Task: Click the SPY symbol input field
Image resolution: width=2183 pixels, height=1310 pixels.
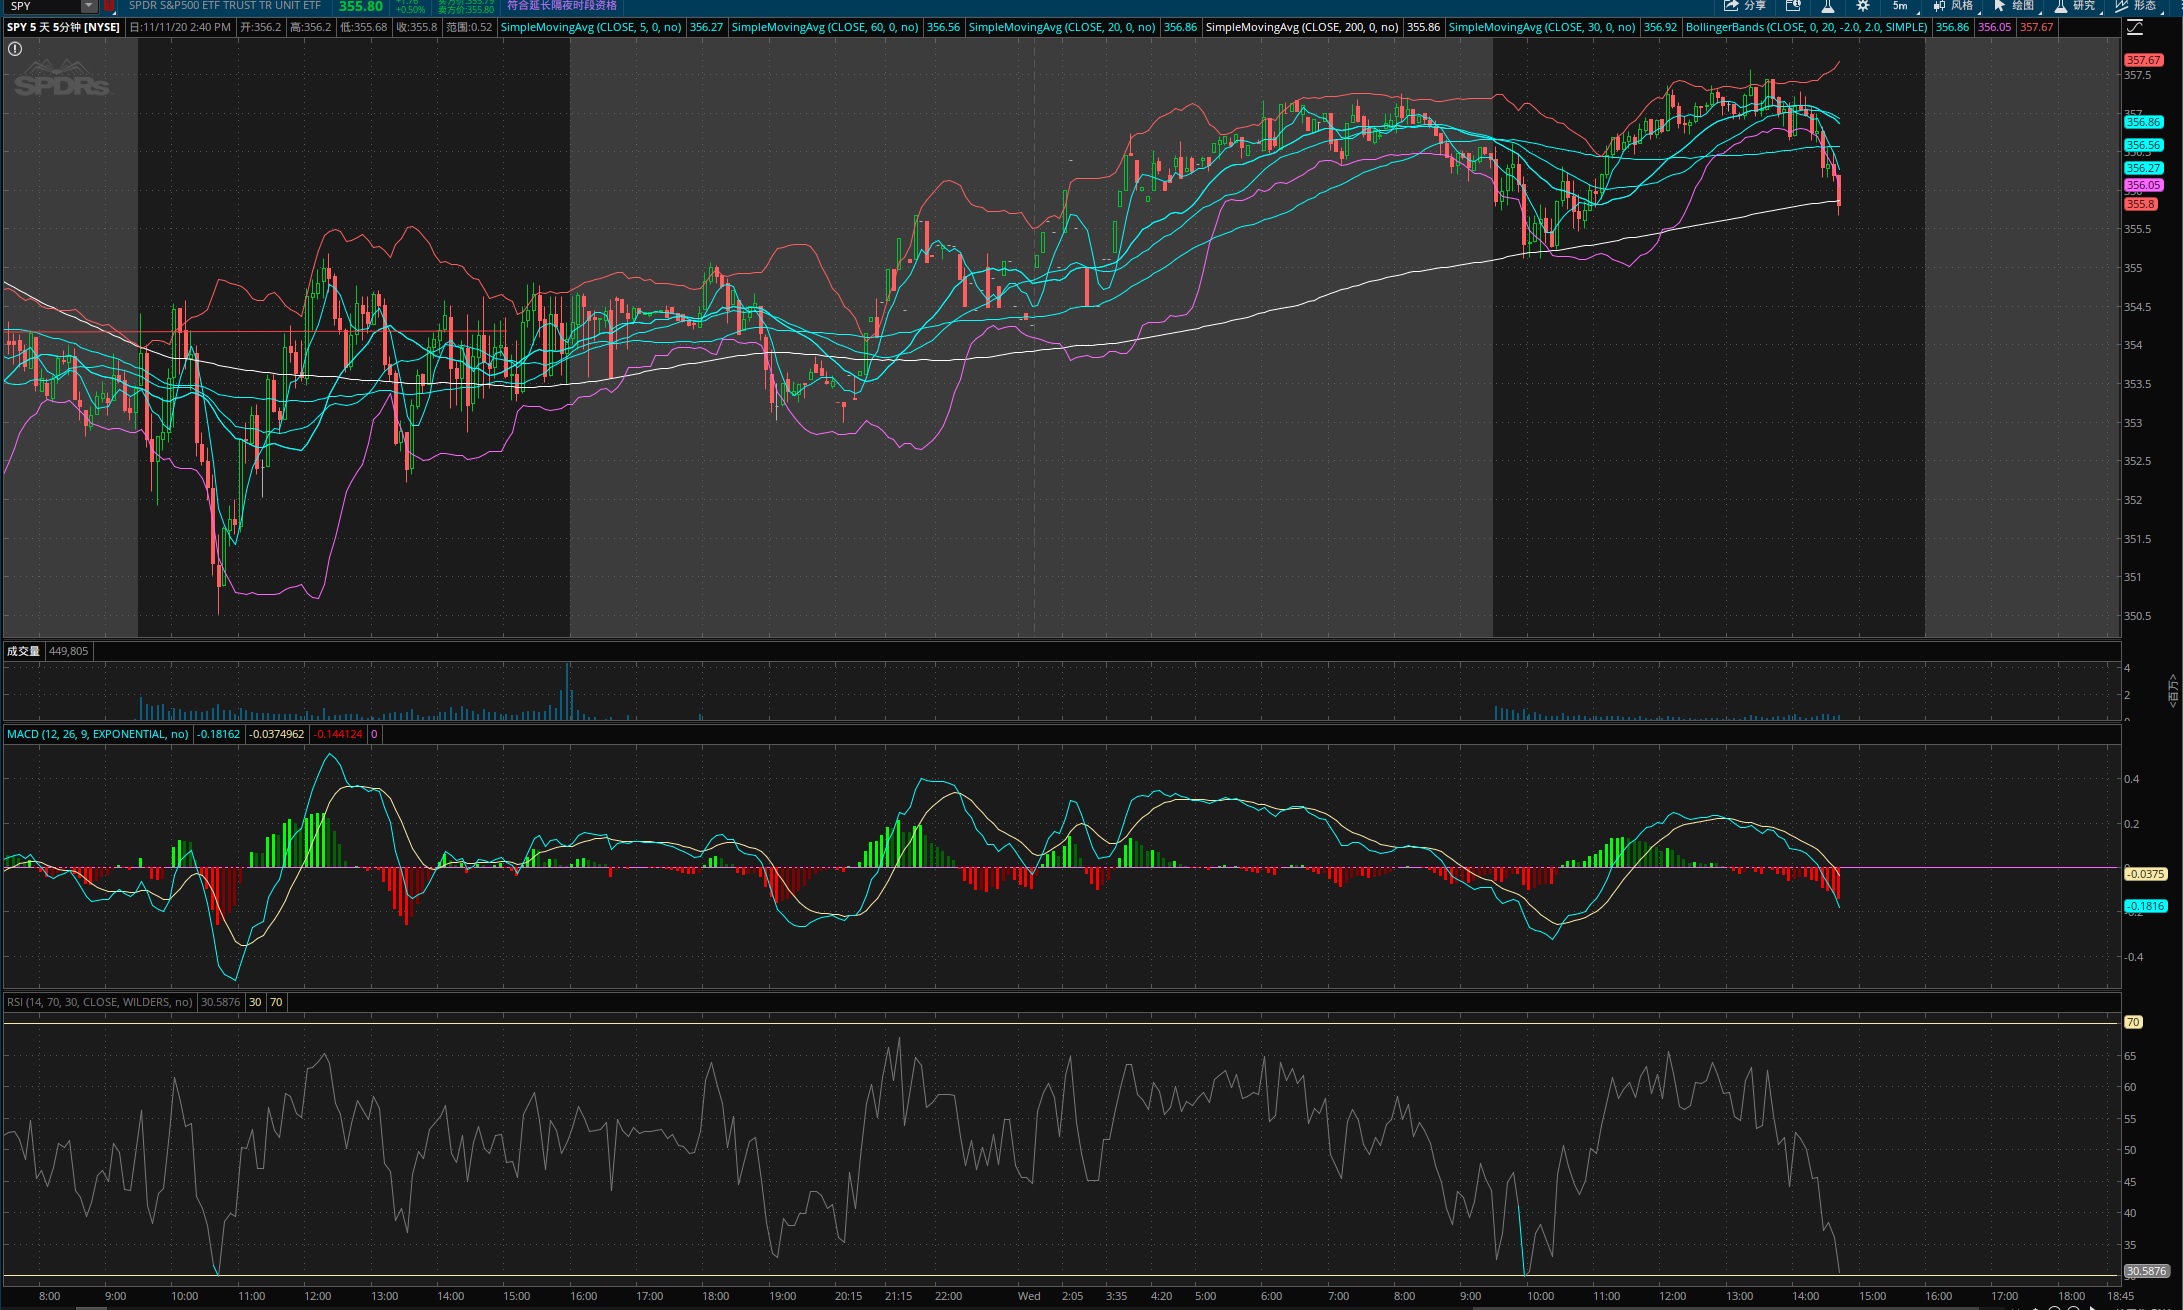Action: pos(43,6)
